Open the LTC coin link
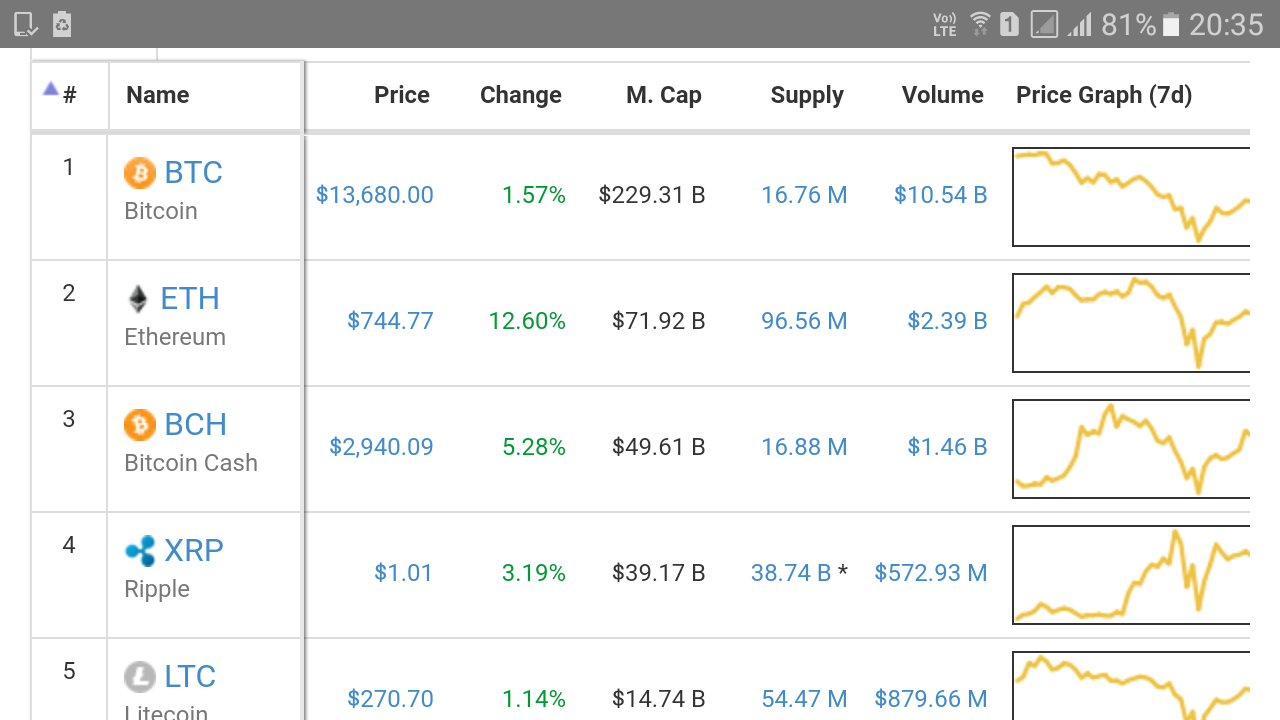Image resolution: width=1280 pixels, height=720 pixels. point(190,677)
